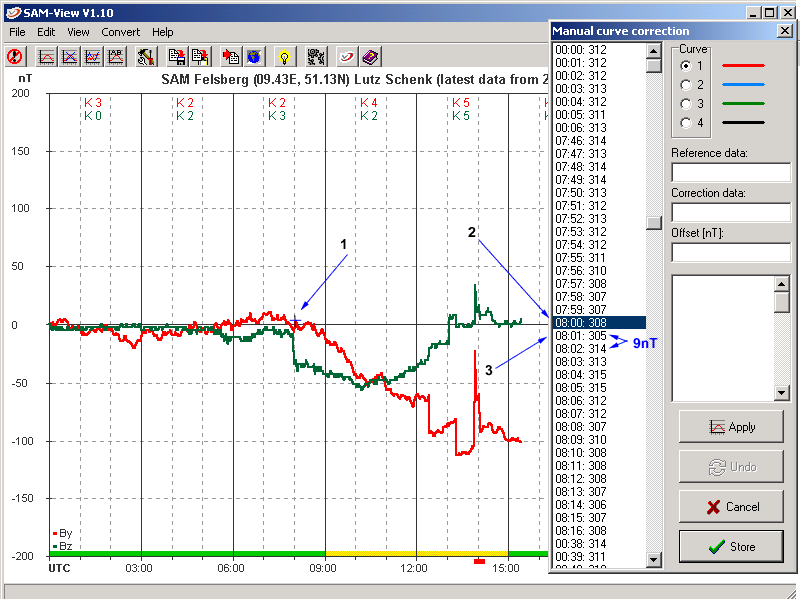Screen dimensions: 800x600
Task: Select the list row "07:50: 313"
Action: (599, 193)
